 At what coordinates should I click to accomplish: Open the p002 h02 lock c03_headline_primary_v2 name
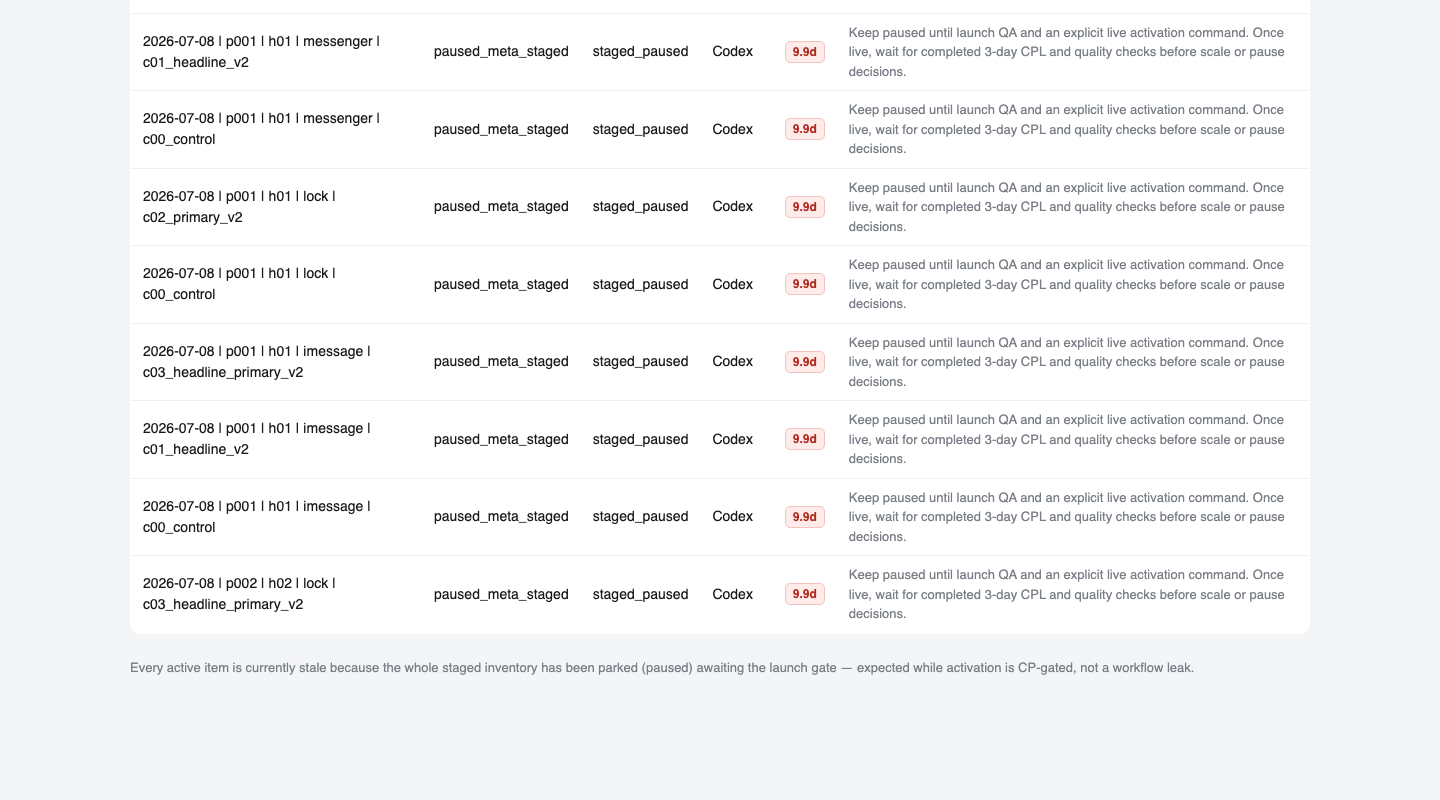(x=239, y=594)
